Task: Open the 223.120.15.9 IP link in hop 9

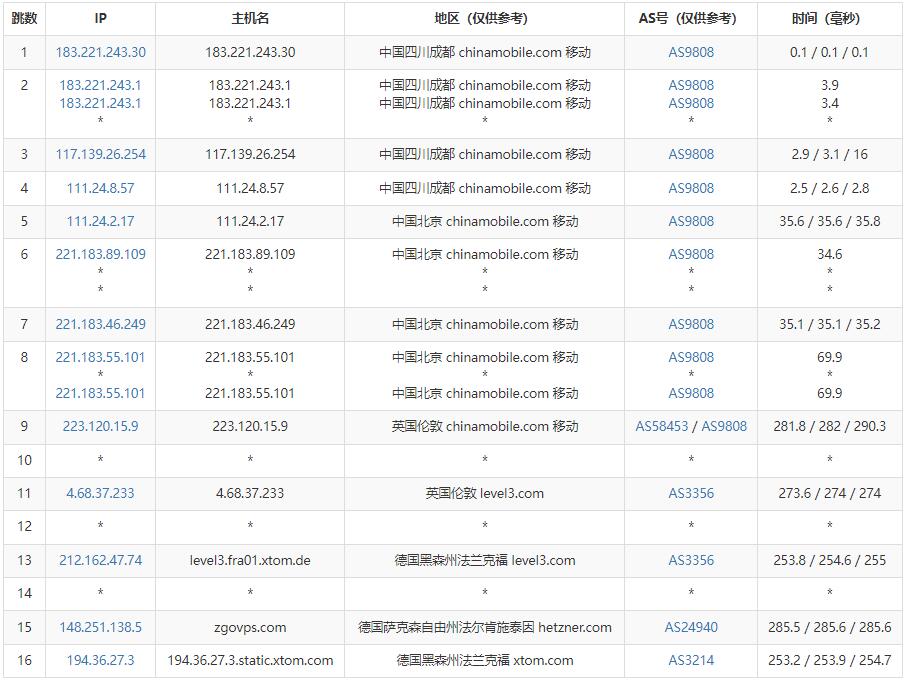Action: tap(100, 426)
